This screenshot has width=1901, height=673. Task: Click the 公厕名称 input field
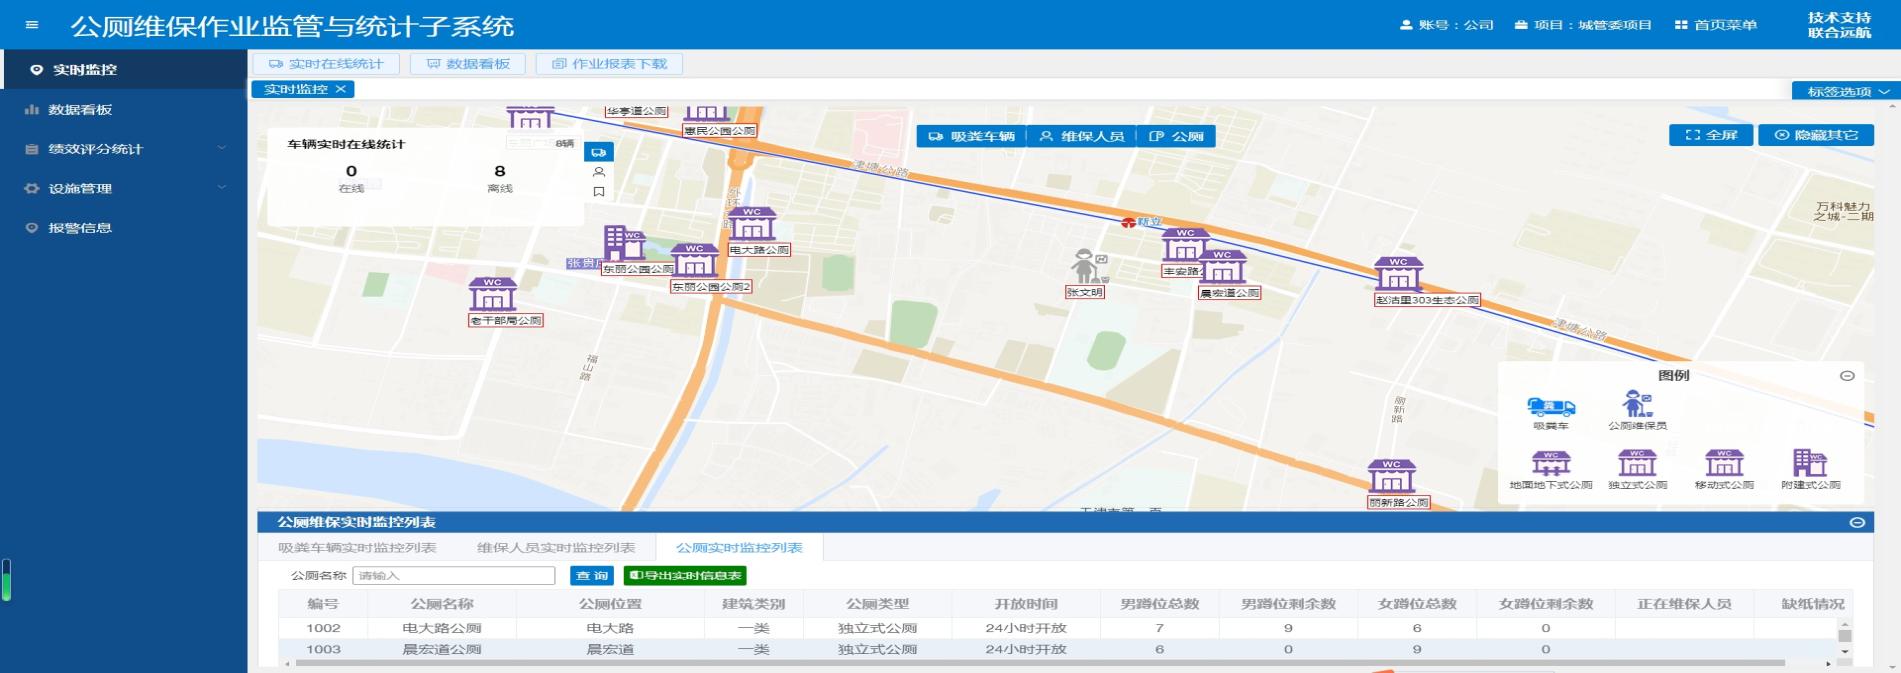pos(454,576)
